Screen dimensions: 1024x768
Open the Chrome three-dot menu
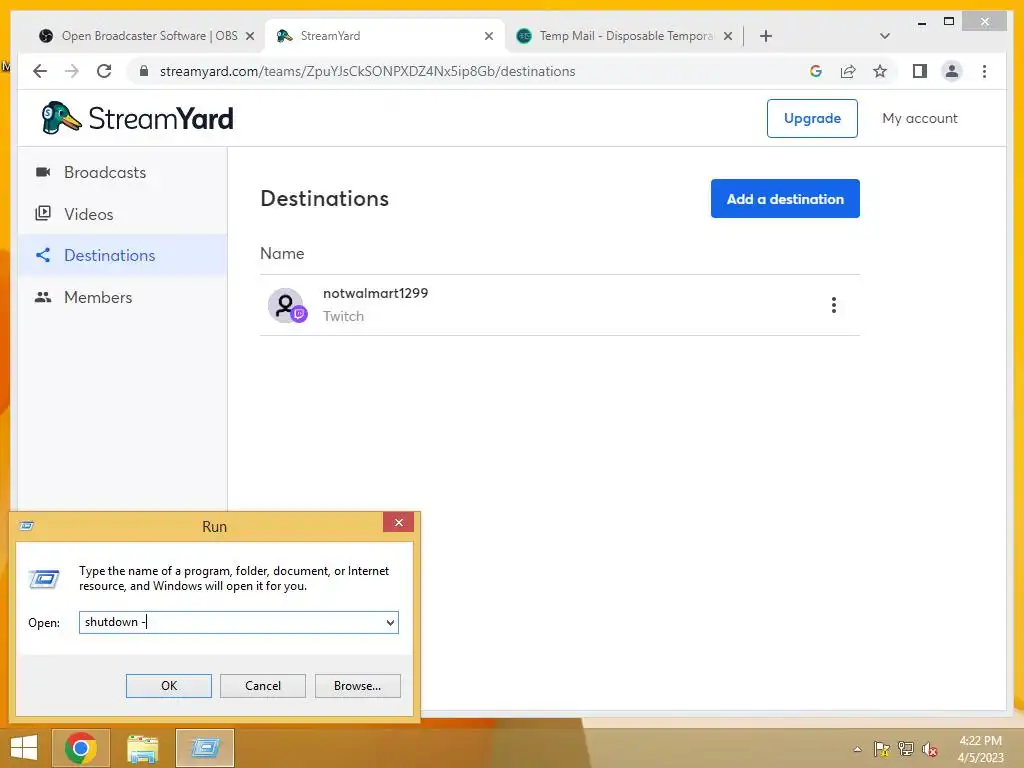(x=984, y=71)
